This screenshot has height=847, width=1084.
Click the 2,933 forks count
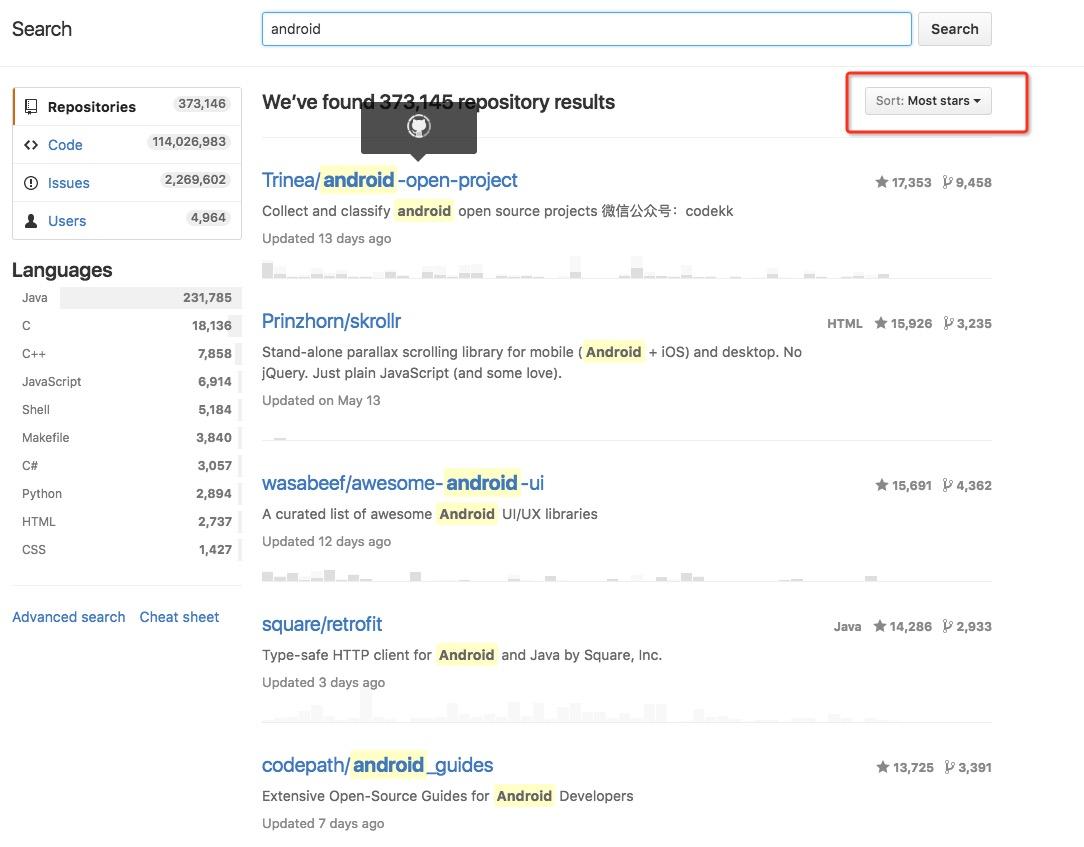[x=973, y=626]
